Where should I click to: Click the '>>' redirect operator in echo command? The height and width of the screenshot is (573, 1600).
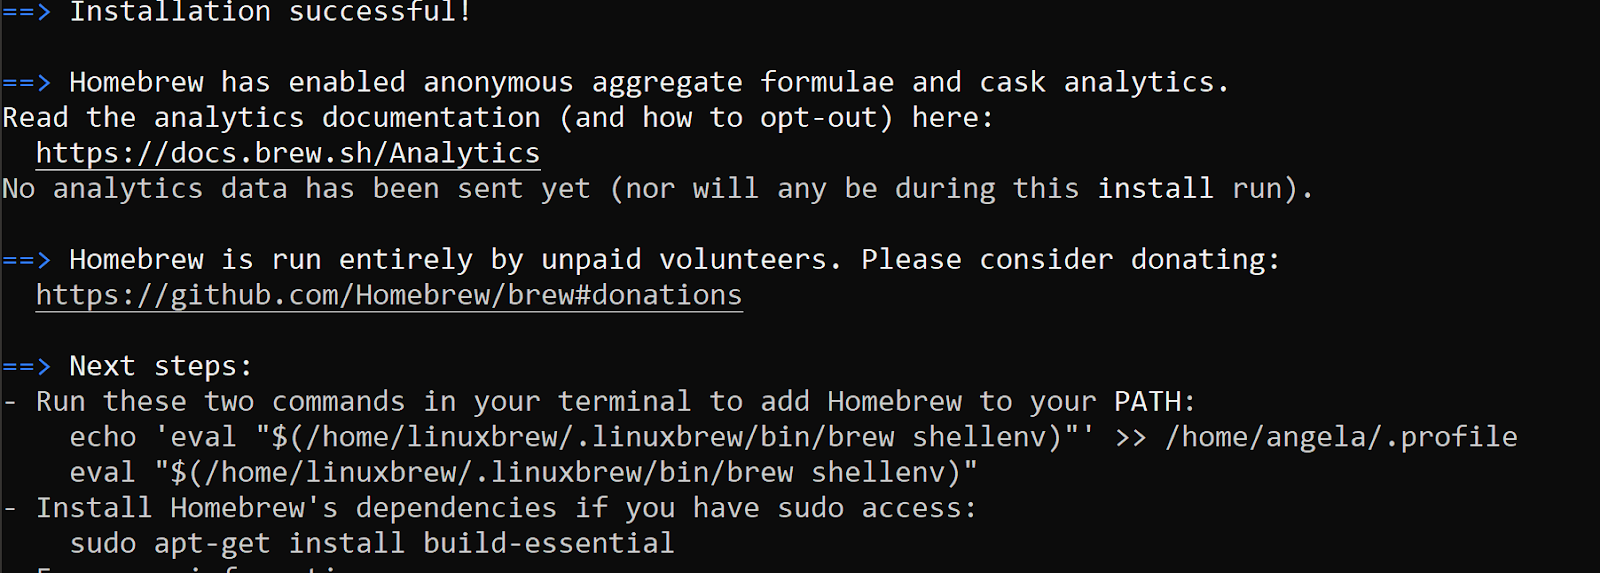click(x=1130, y=437)
